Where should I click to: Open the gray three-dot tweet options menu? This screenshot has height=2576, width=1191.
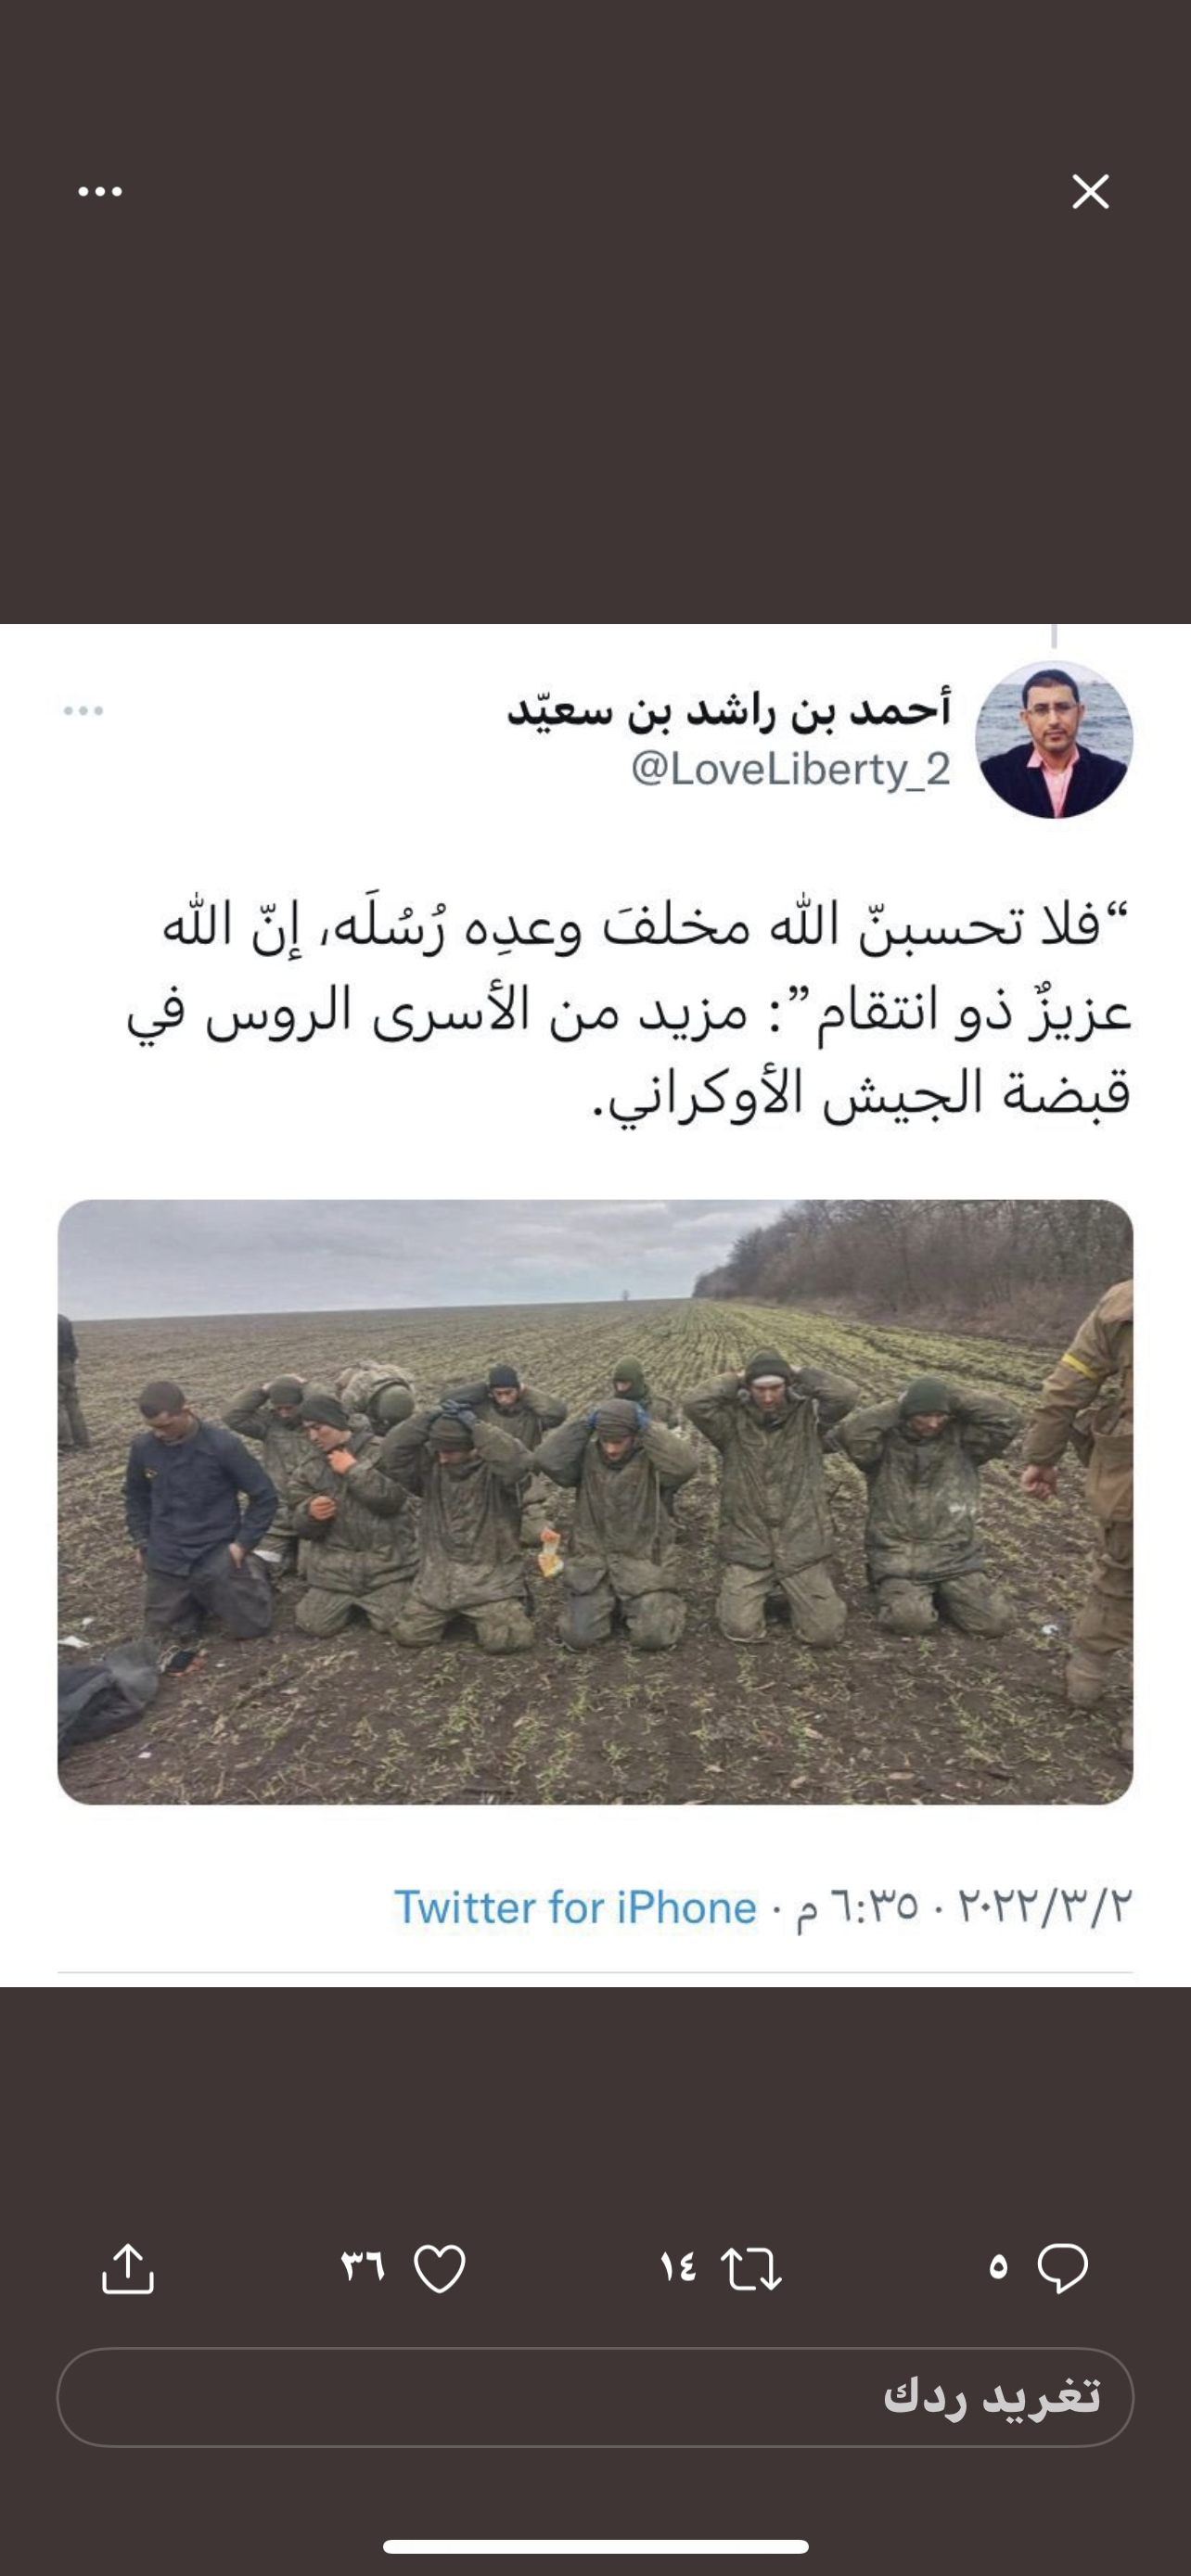click(83, 711)
